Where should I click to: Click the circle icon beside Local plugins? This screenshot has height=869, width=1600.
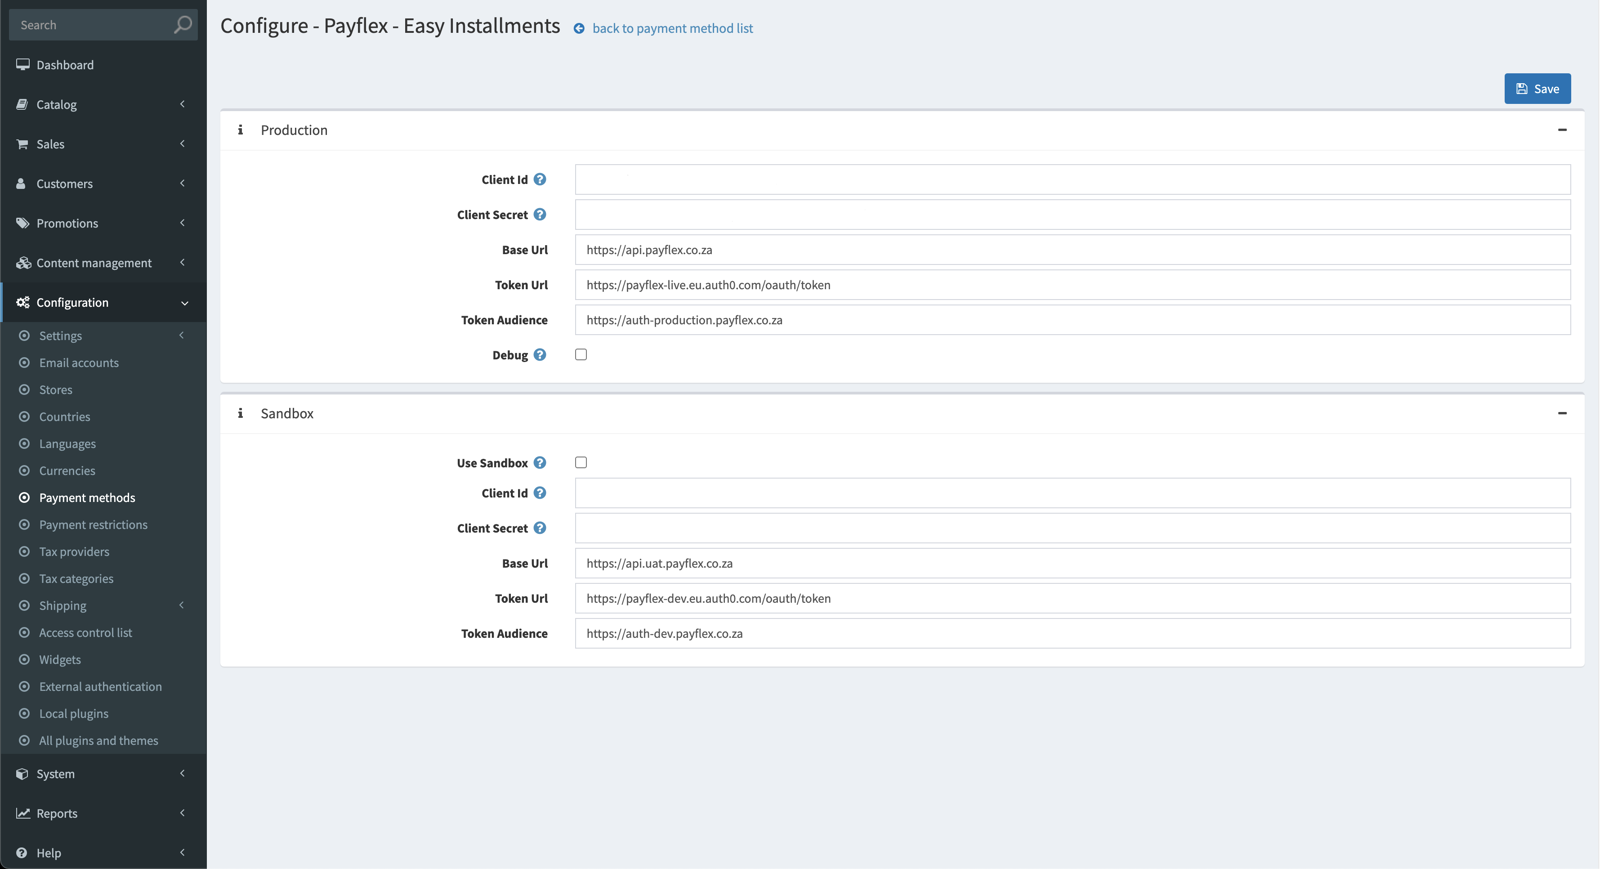coord(24,714)
